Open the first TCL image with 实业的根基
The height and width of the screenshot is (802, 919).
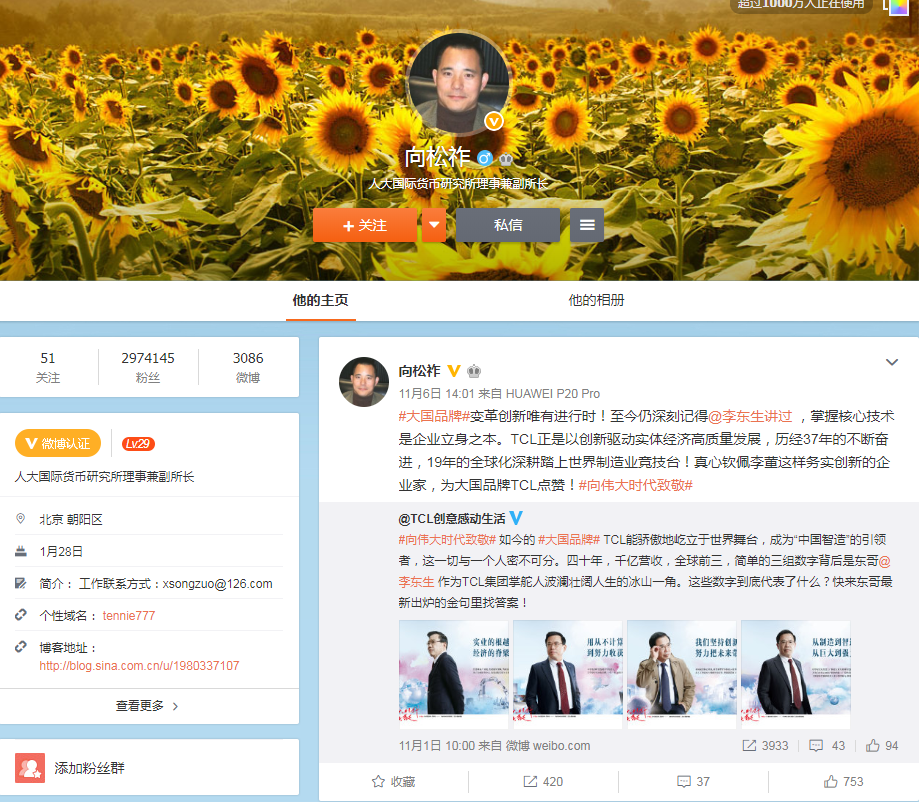click(454, 674)
